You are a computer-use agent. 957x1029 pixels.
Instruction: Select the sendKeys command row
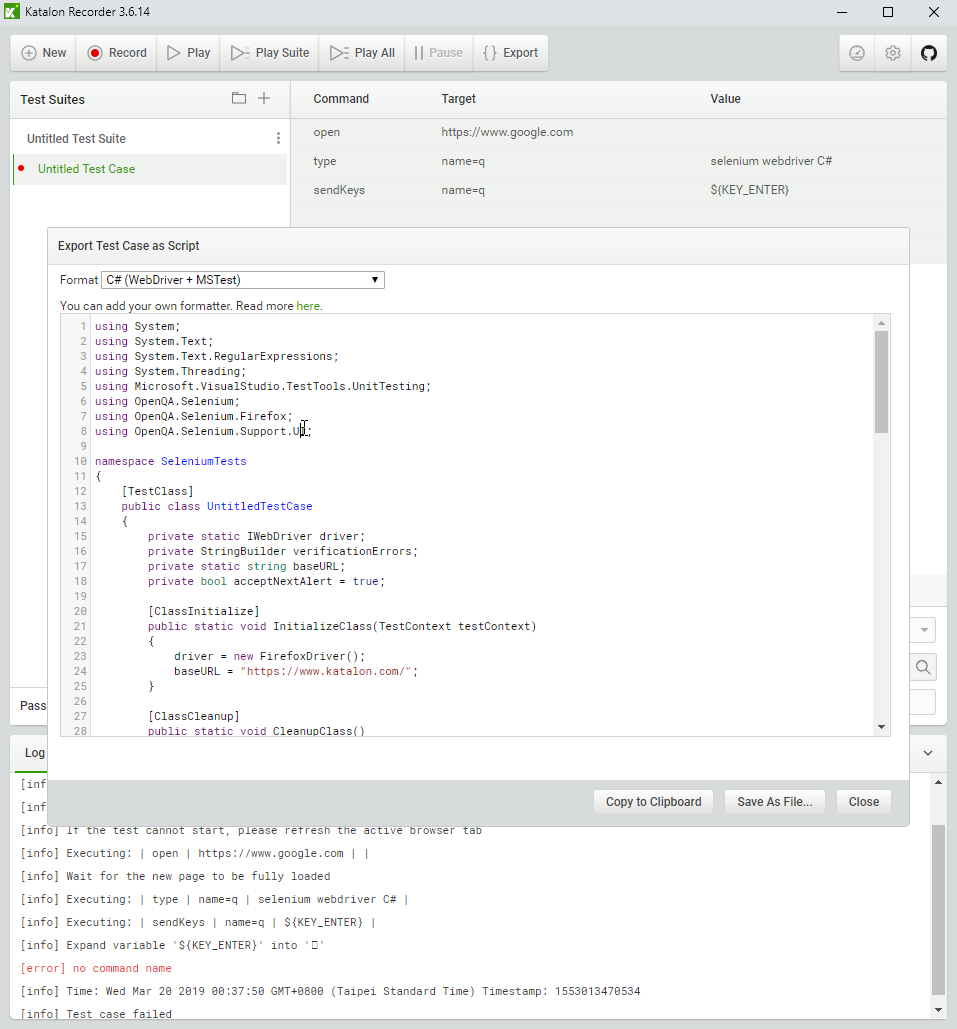click(618, 190)
